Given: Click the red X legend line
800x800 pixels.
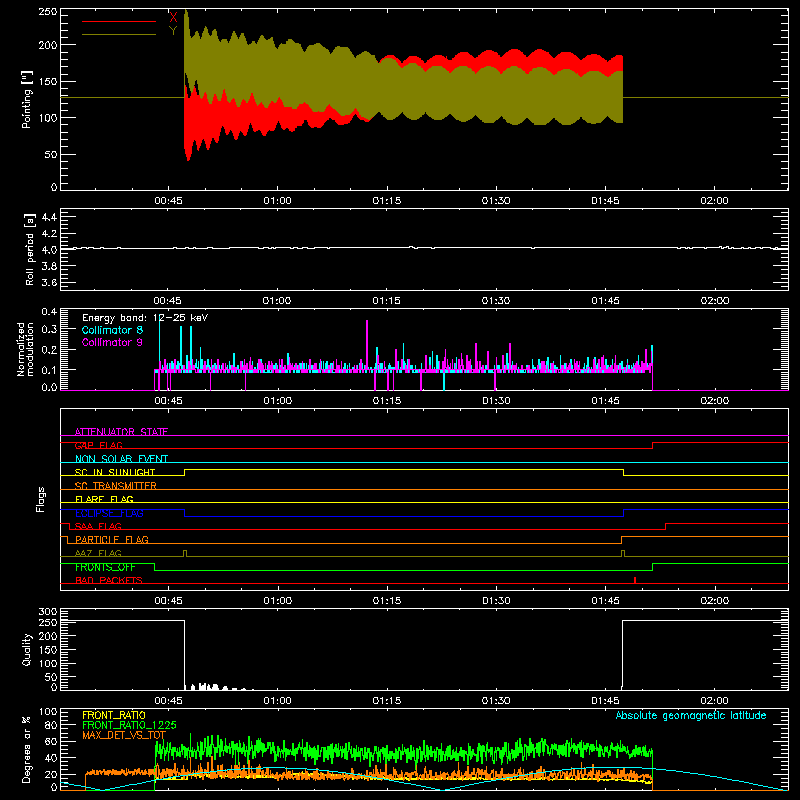Looking at the screenshot, I should [119, 21].
